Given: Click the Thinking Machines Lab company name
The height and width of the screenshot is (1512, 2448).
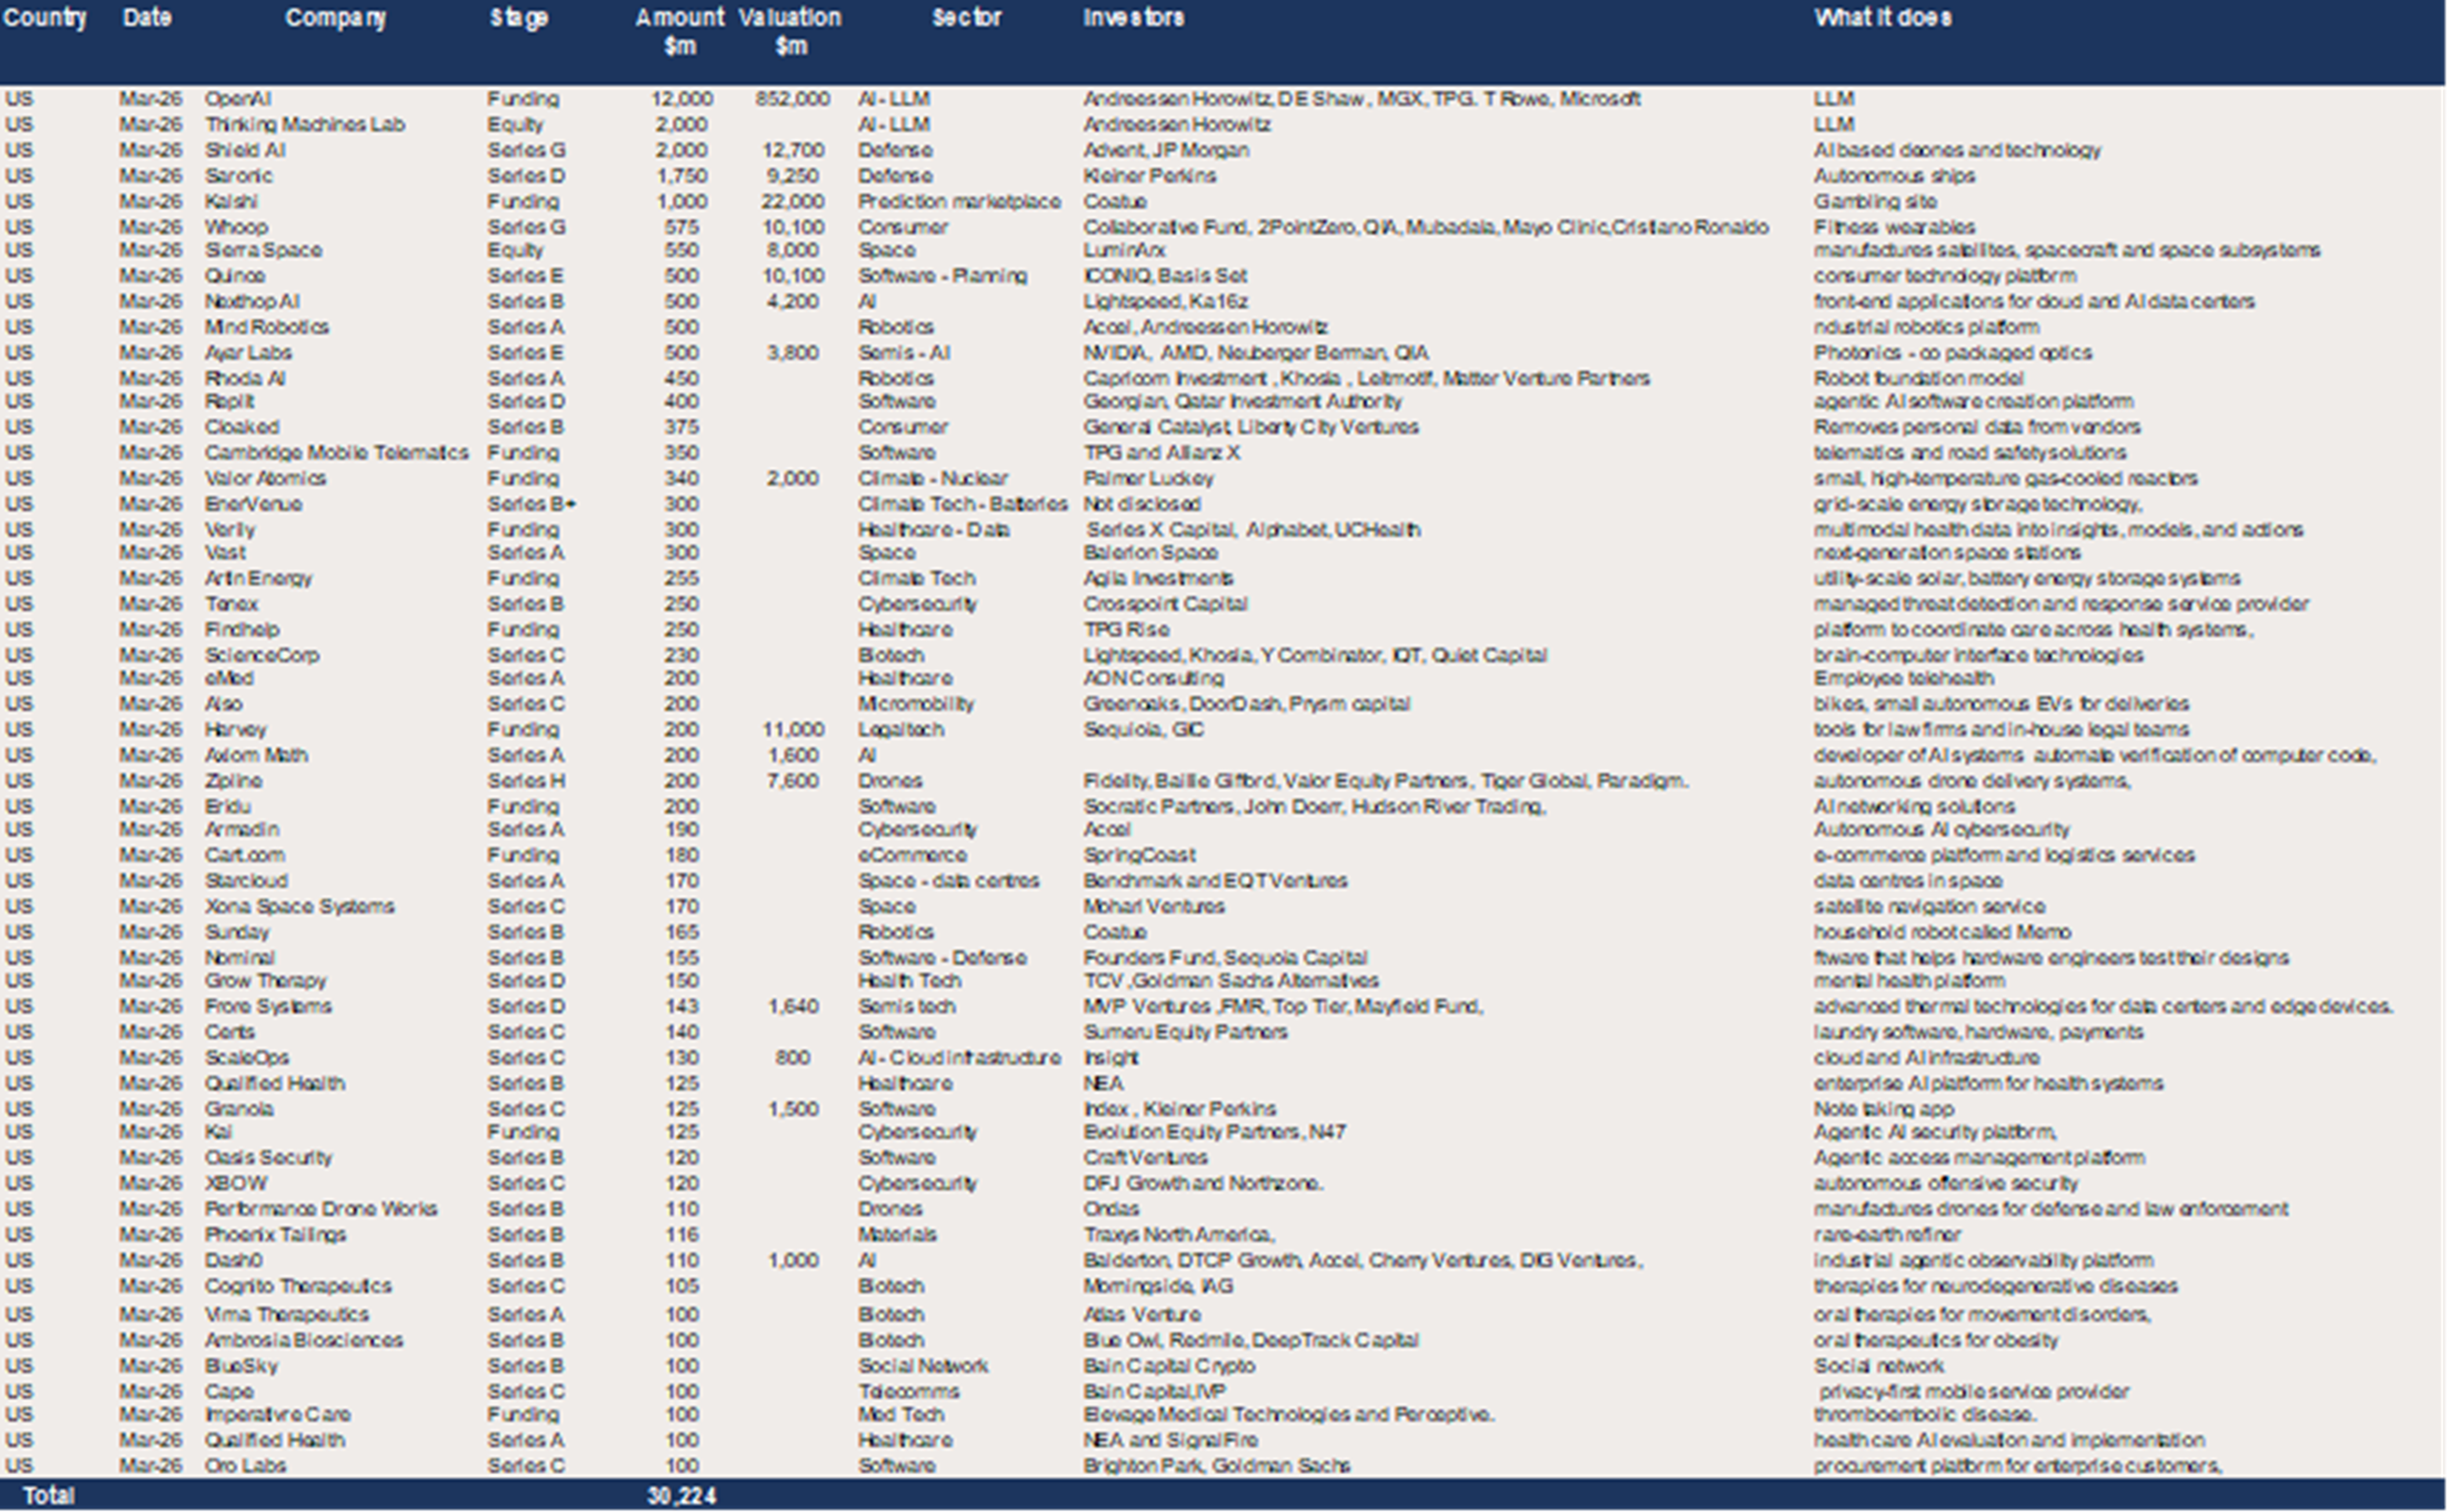Looking at the screenshot, I should (305, 125).
